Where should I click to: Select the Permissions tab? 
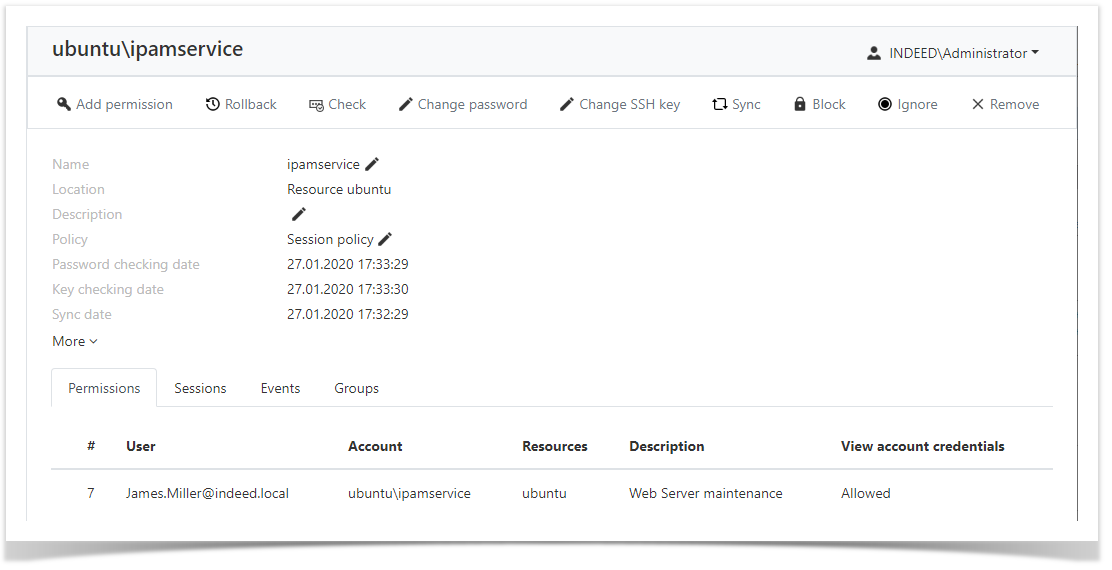104,388
